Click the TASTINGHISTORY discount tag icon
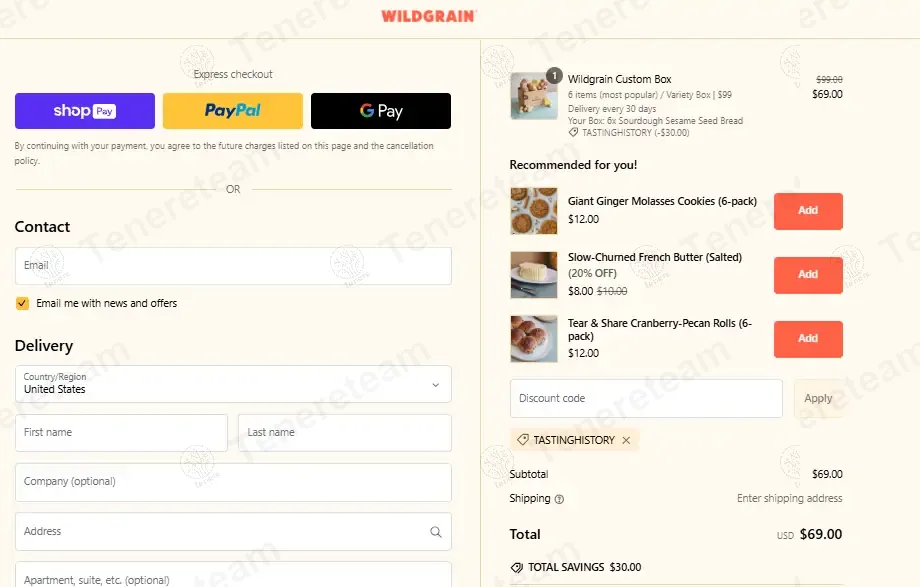The image size is (920, 587). coord(522,440)
